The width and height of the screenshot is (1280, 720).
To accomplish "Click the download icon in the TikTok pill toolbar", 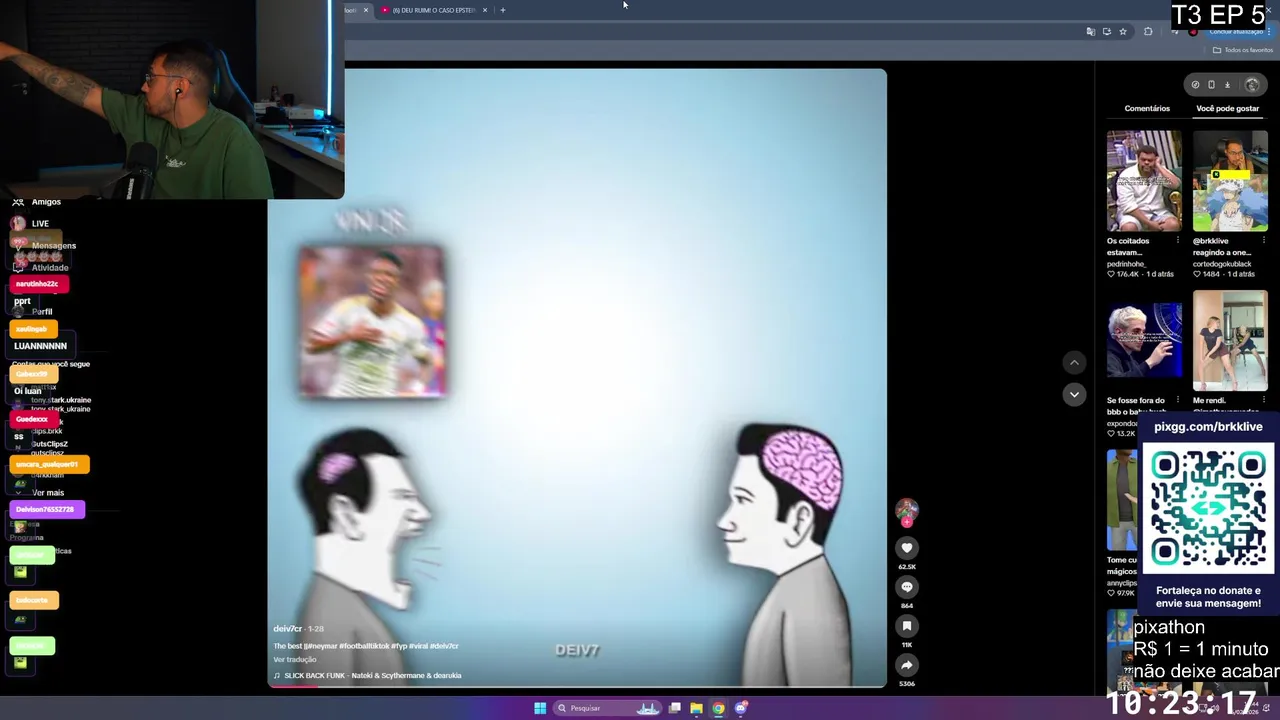I will [1227, 85].
